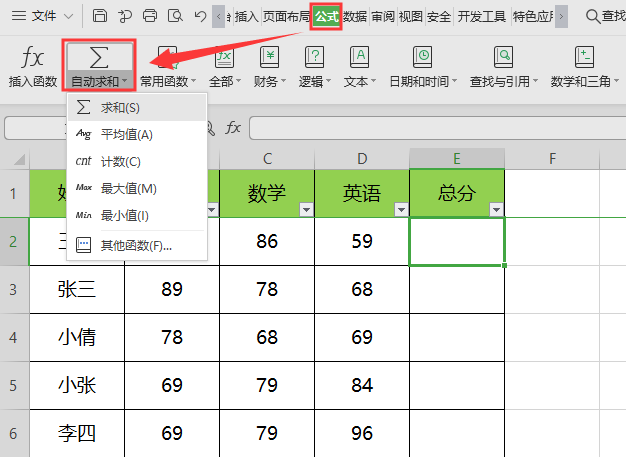Click the Save icon in quick toolbar
The image size is (626, 457).
pyautogui.click(x=99, y=16)
